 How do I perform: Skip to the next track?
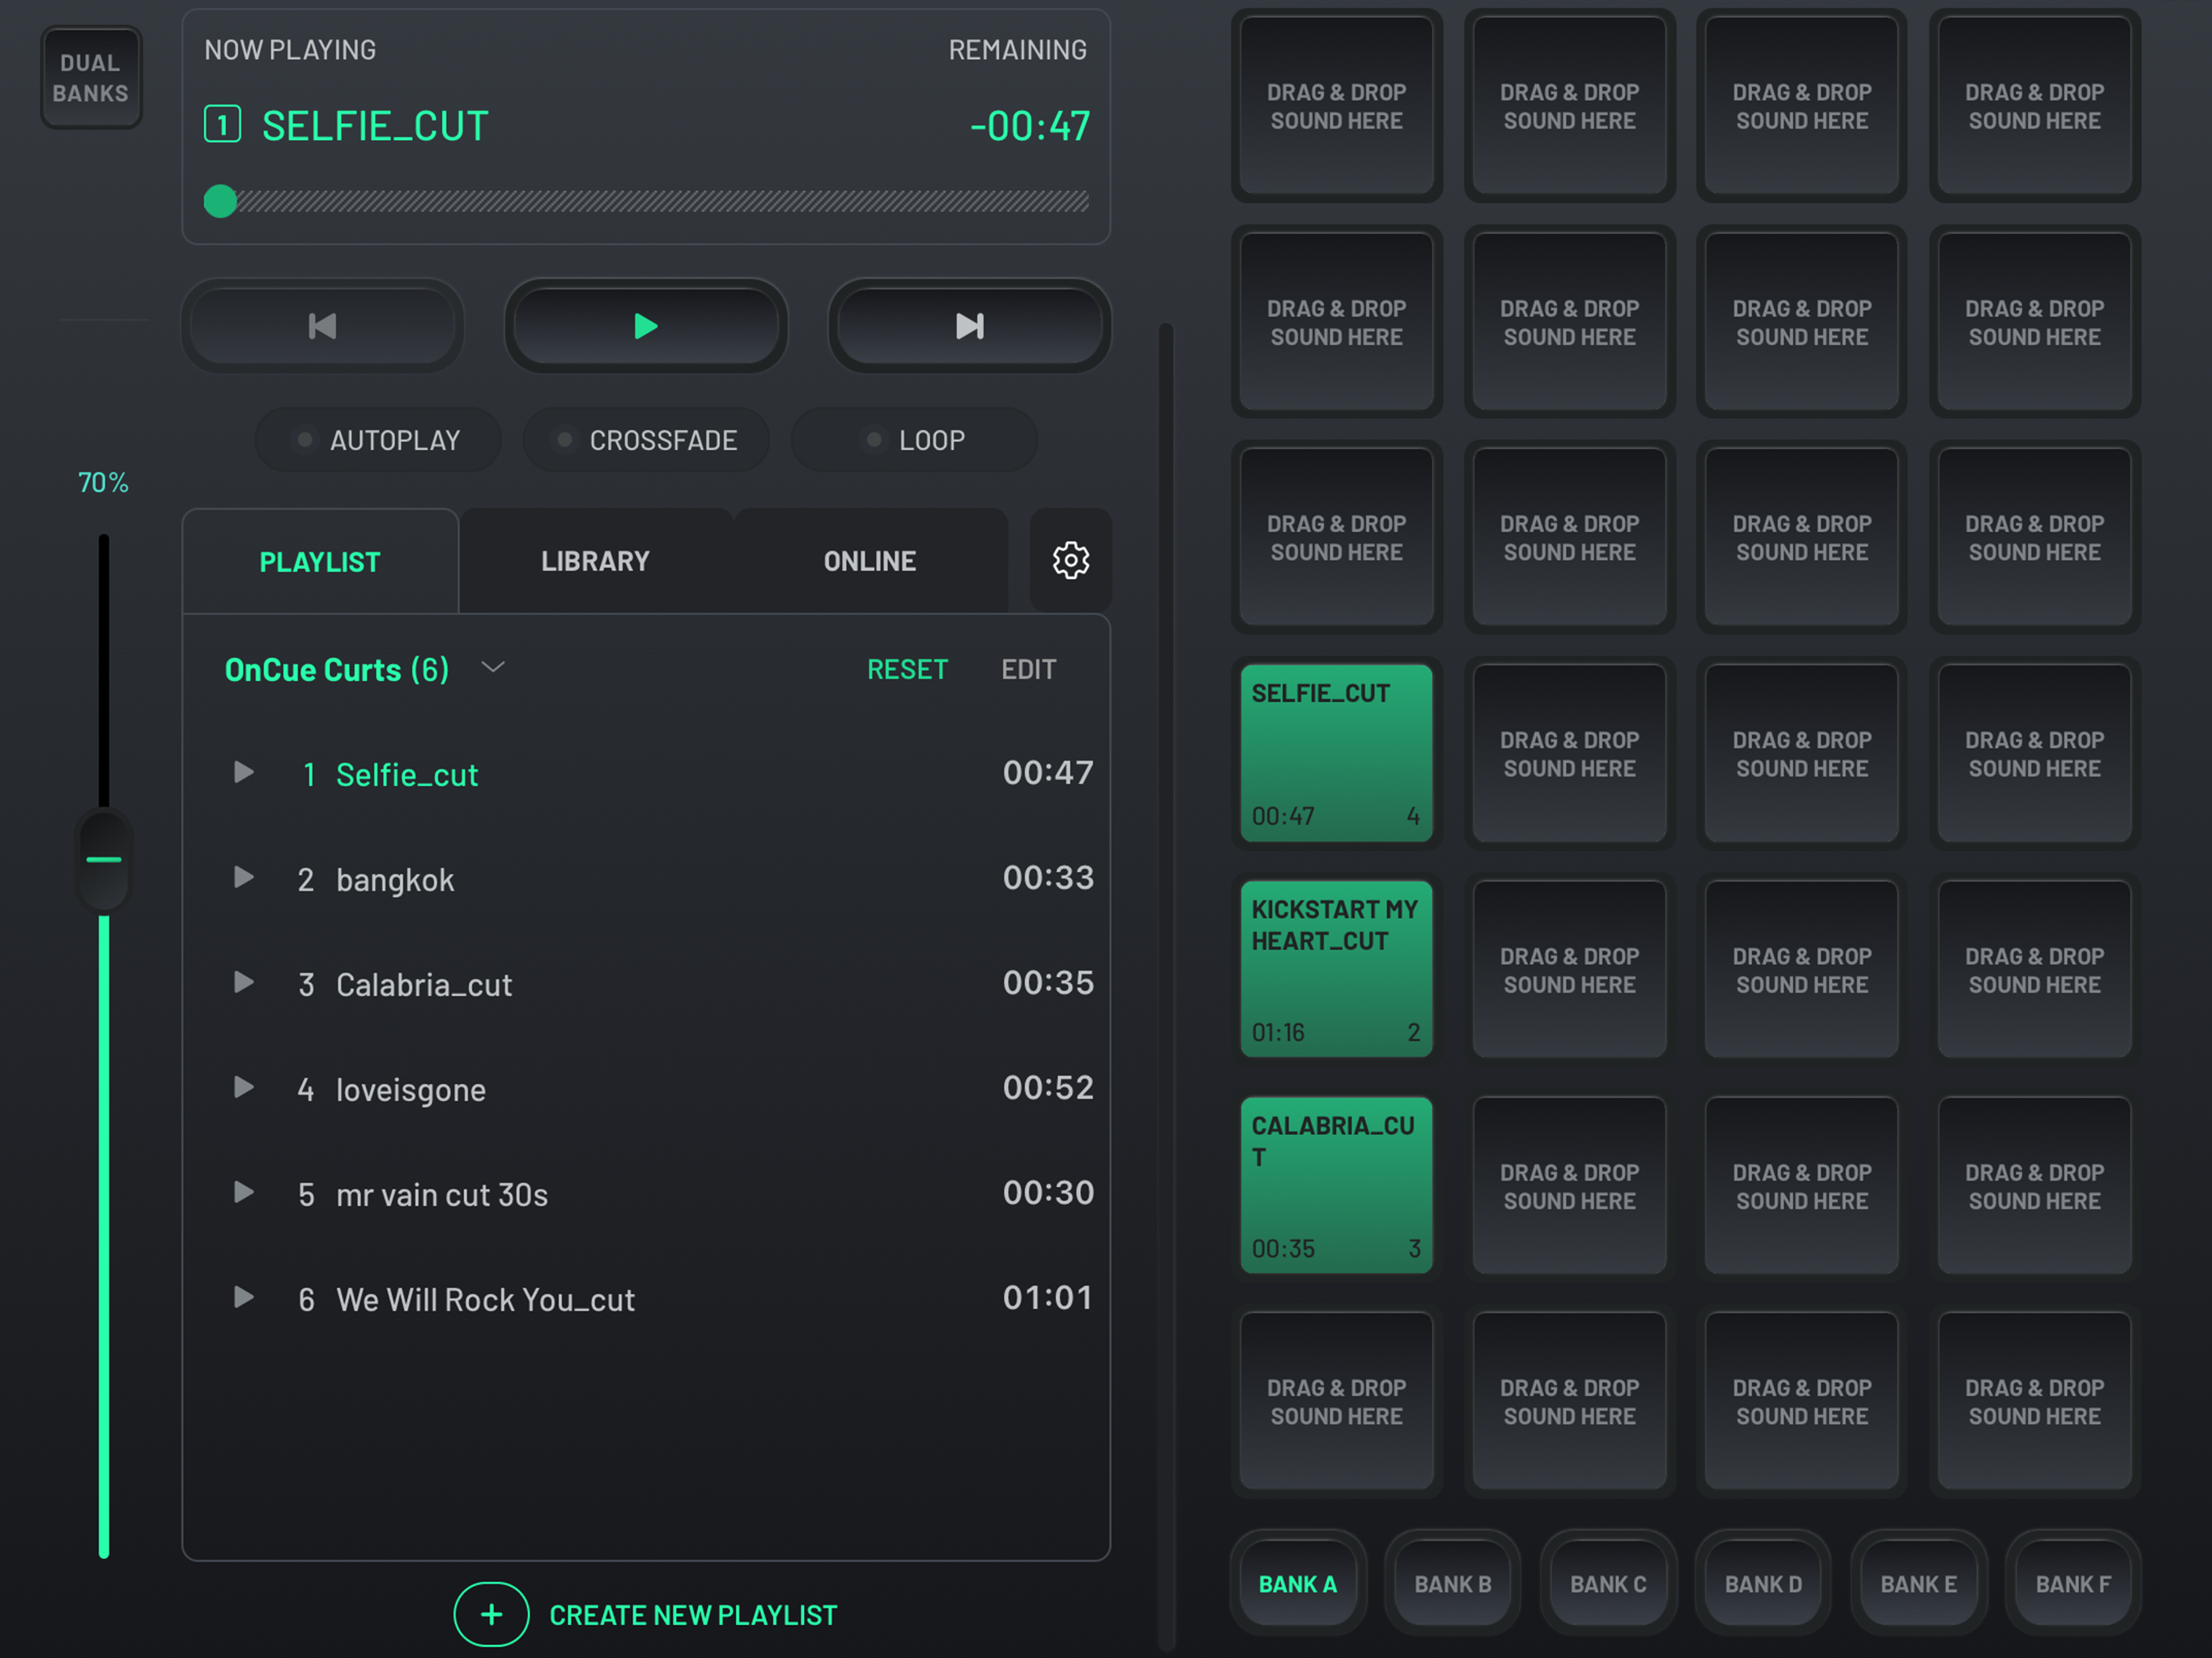click(x=969, y=326)
